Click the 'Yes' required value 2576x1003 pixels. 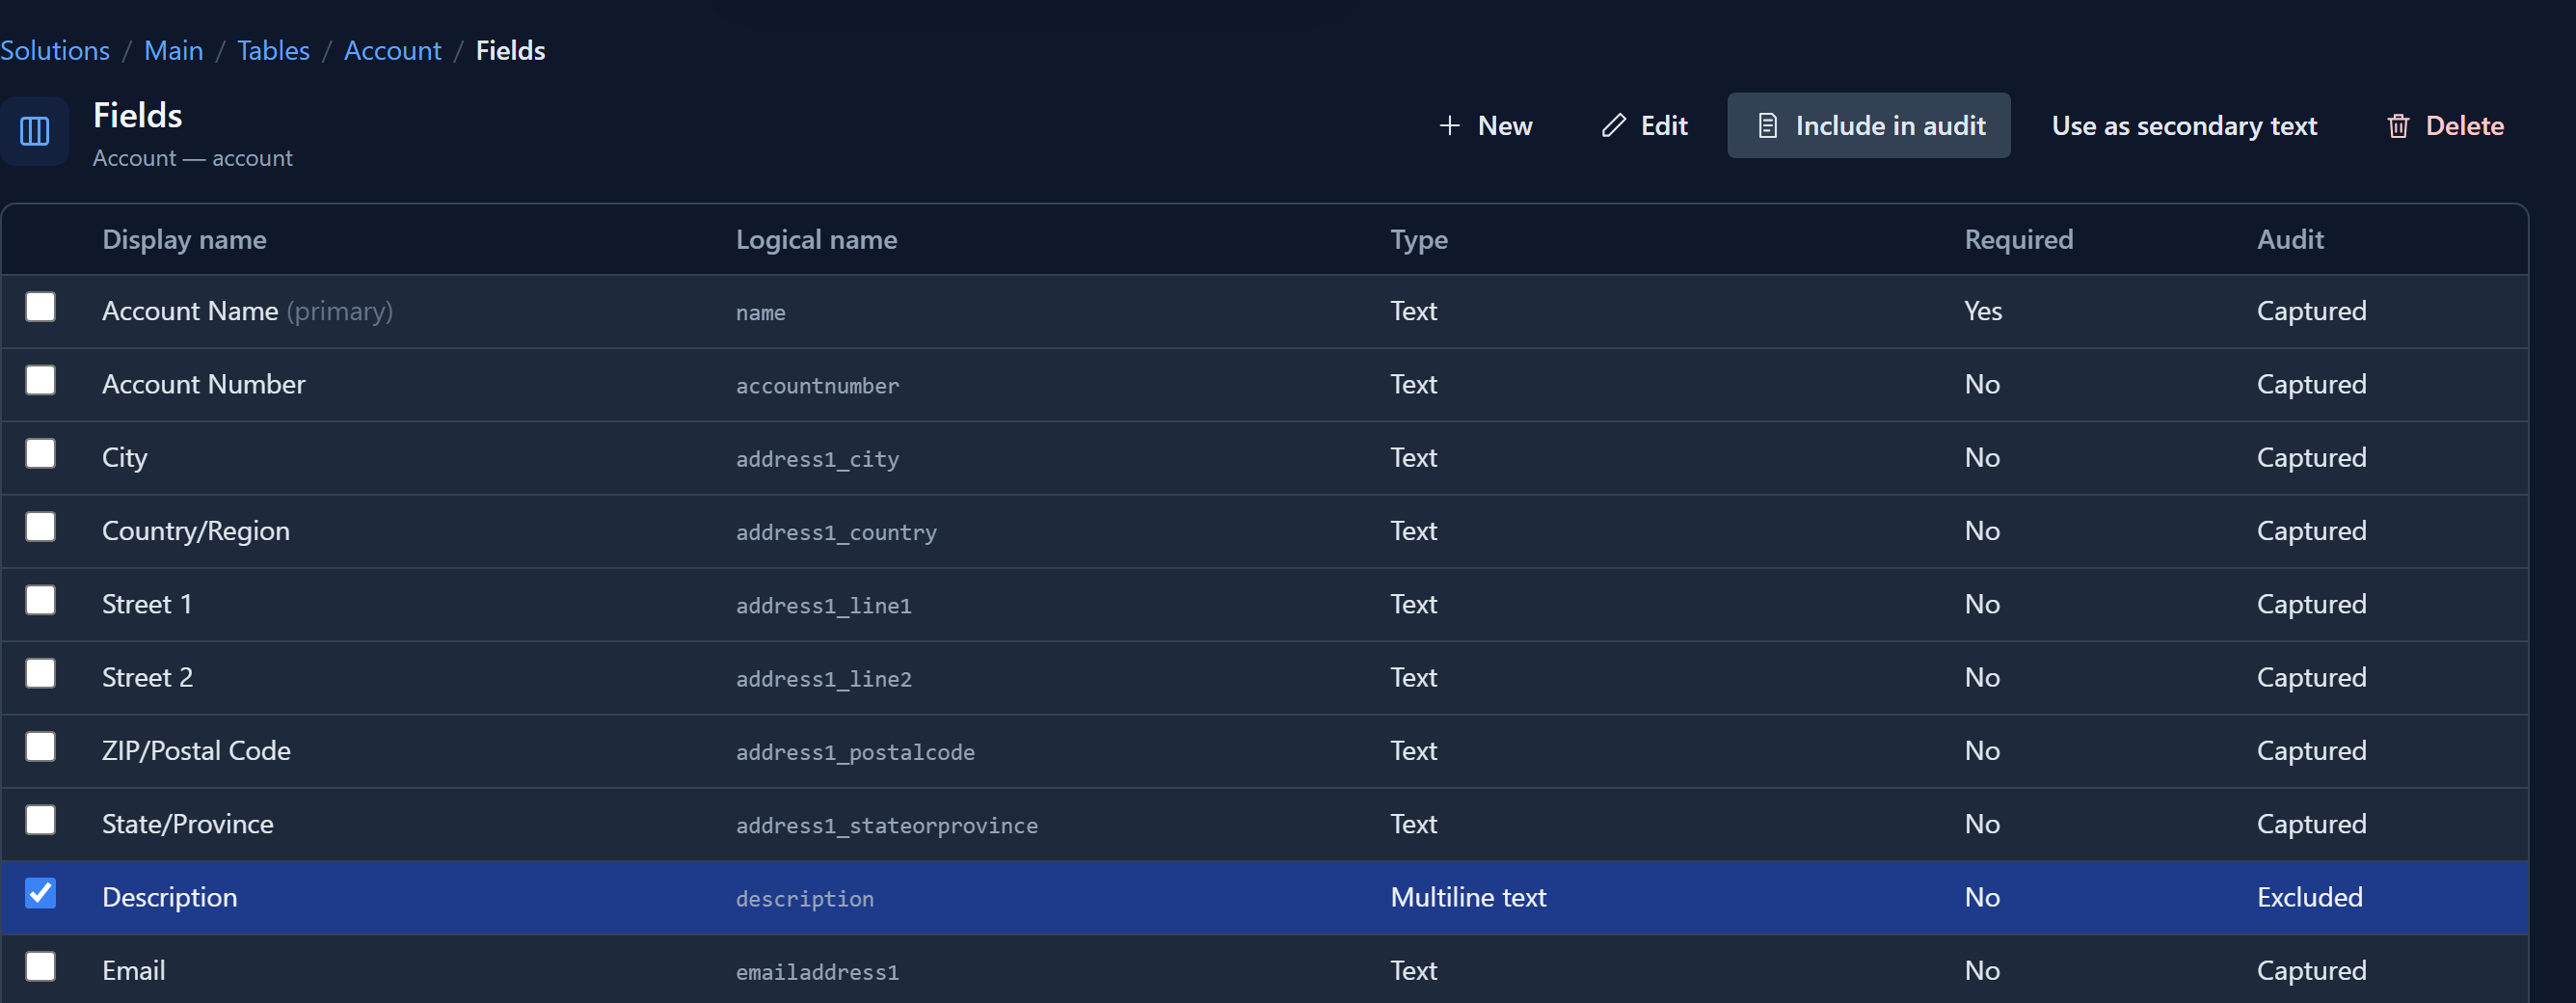[x=1983, y=311]
